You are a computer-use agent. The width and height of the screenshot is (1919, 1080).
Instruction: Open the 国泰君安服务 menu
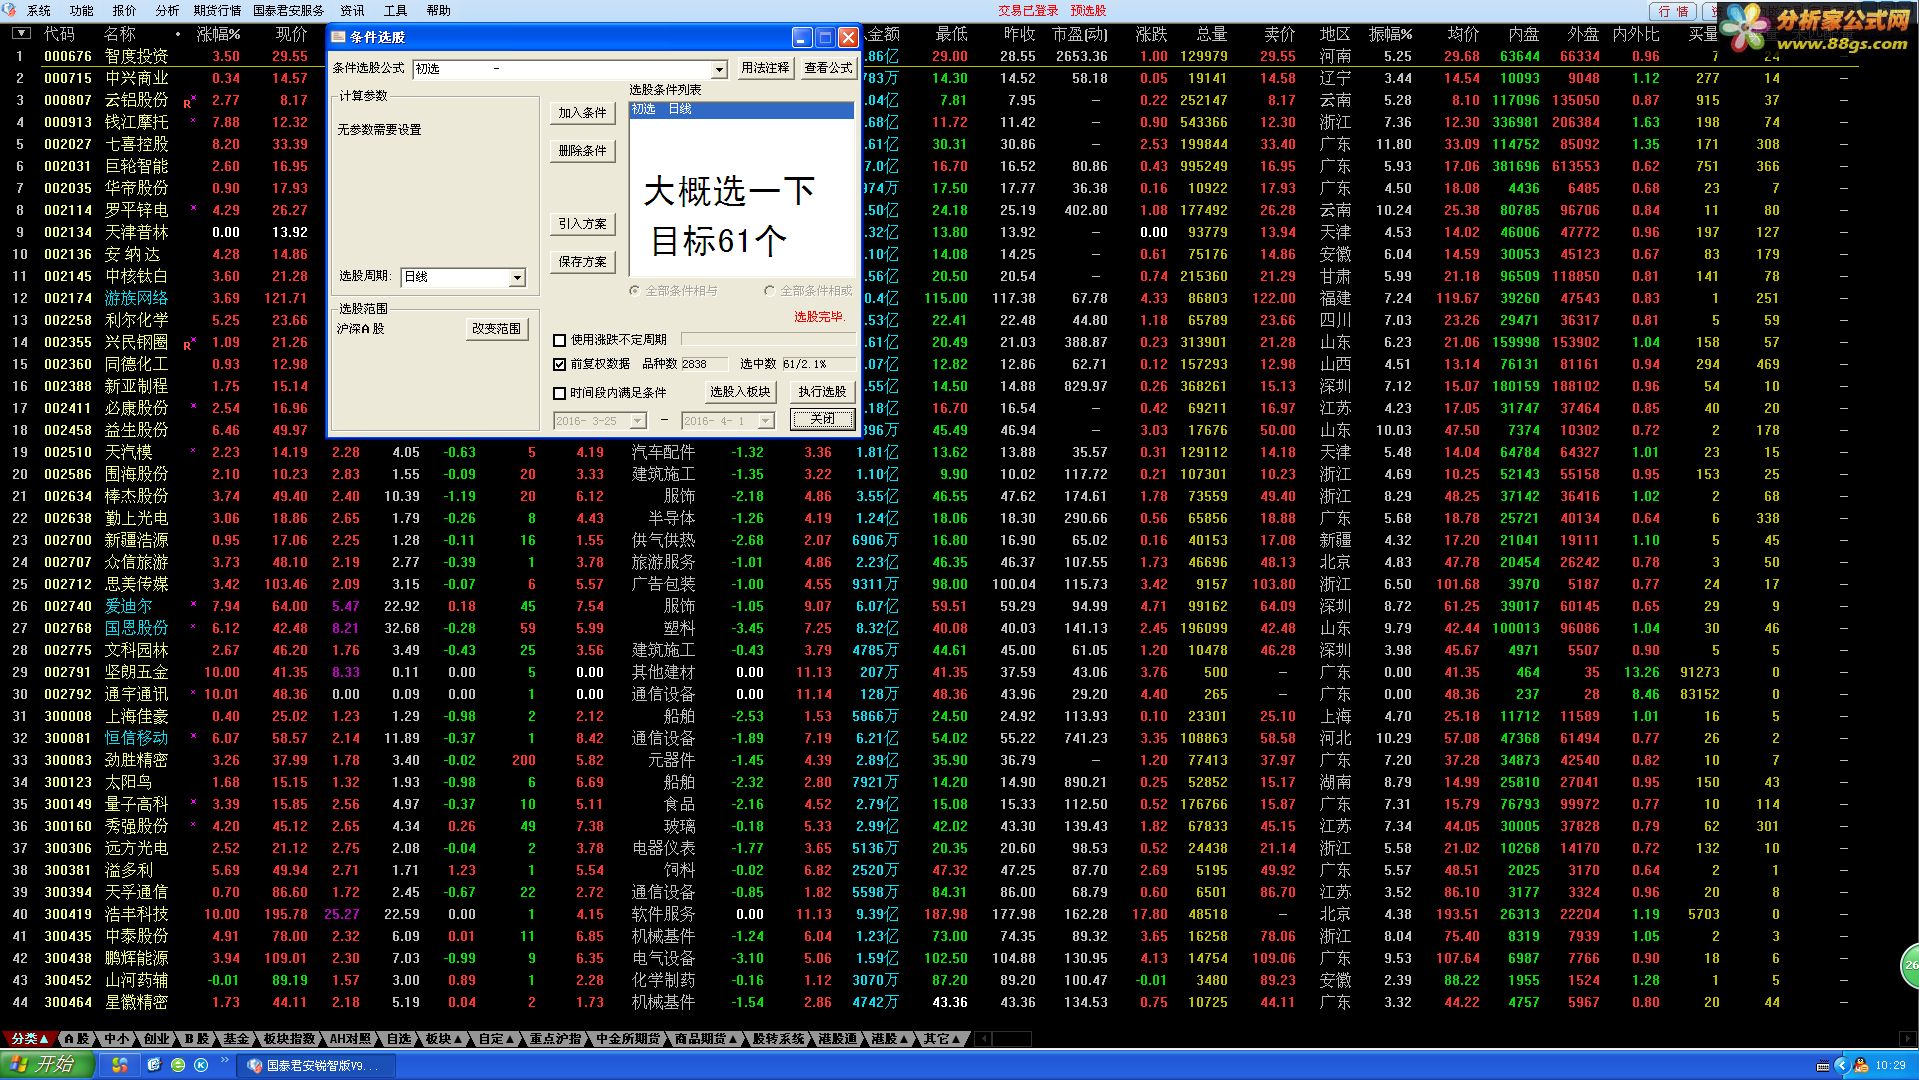coord(288,11)
